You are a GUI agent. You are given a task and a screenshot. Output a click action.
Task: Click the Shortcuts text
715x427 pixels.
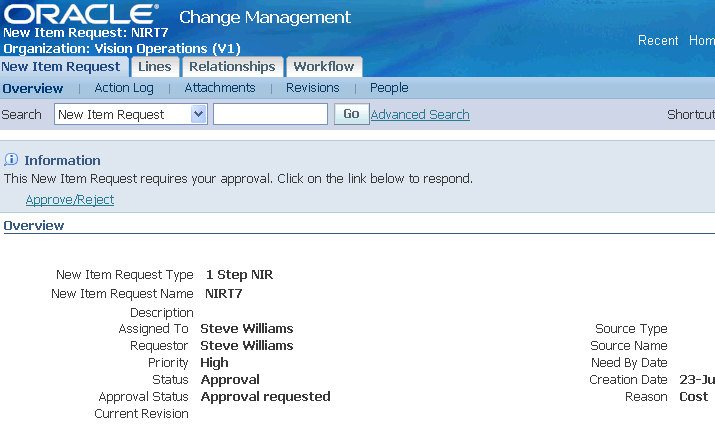[x=691, y=115]
